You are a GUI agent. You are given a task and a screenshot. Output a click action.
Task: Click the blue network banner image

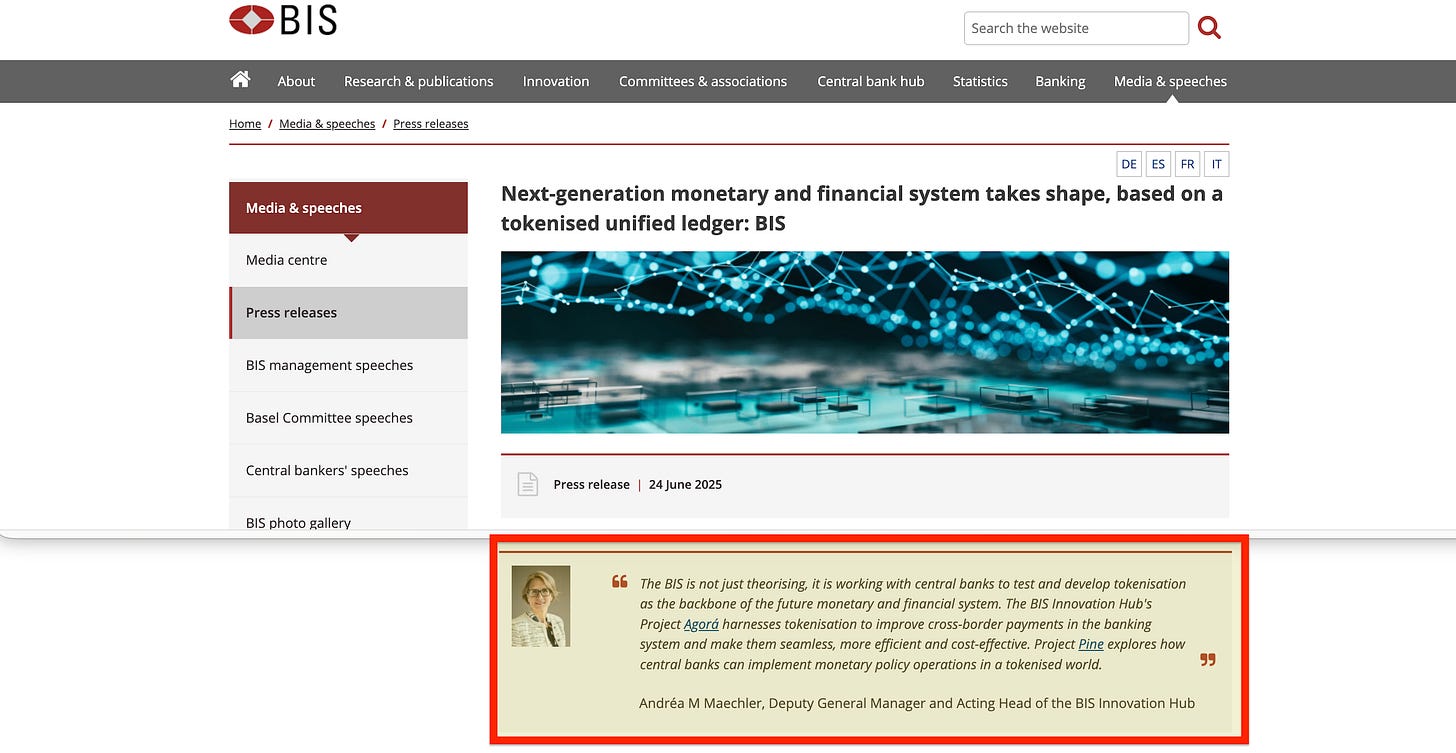click(865, 342)
